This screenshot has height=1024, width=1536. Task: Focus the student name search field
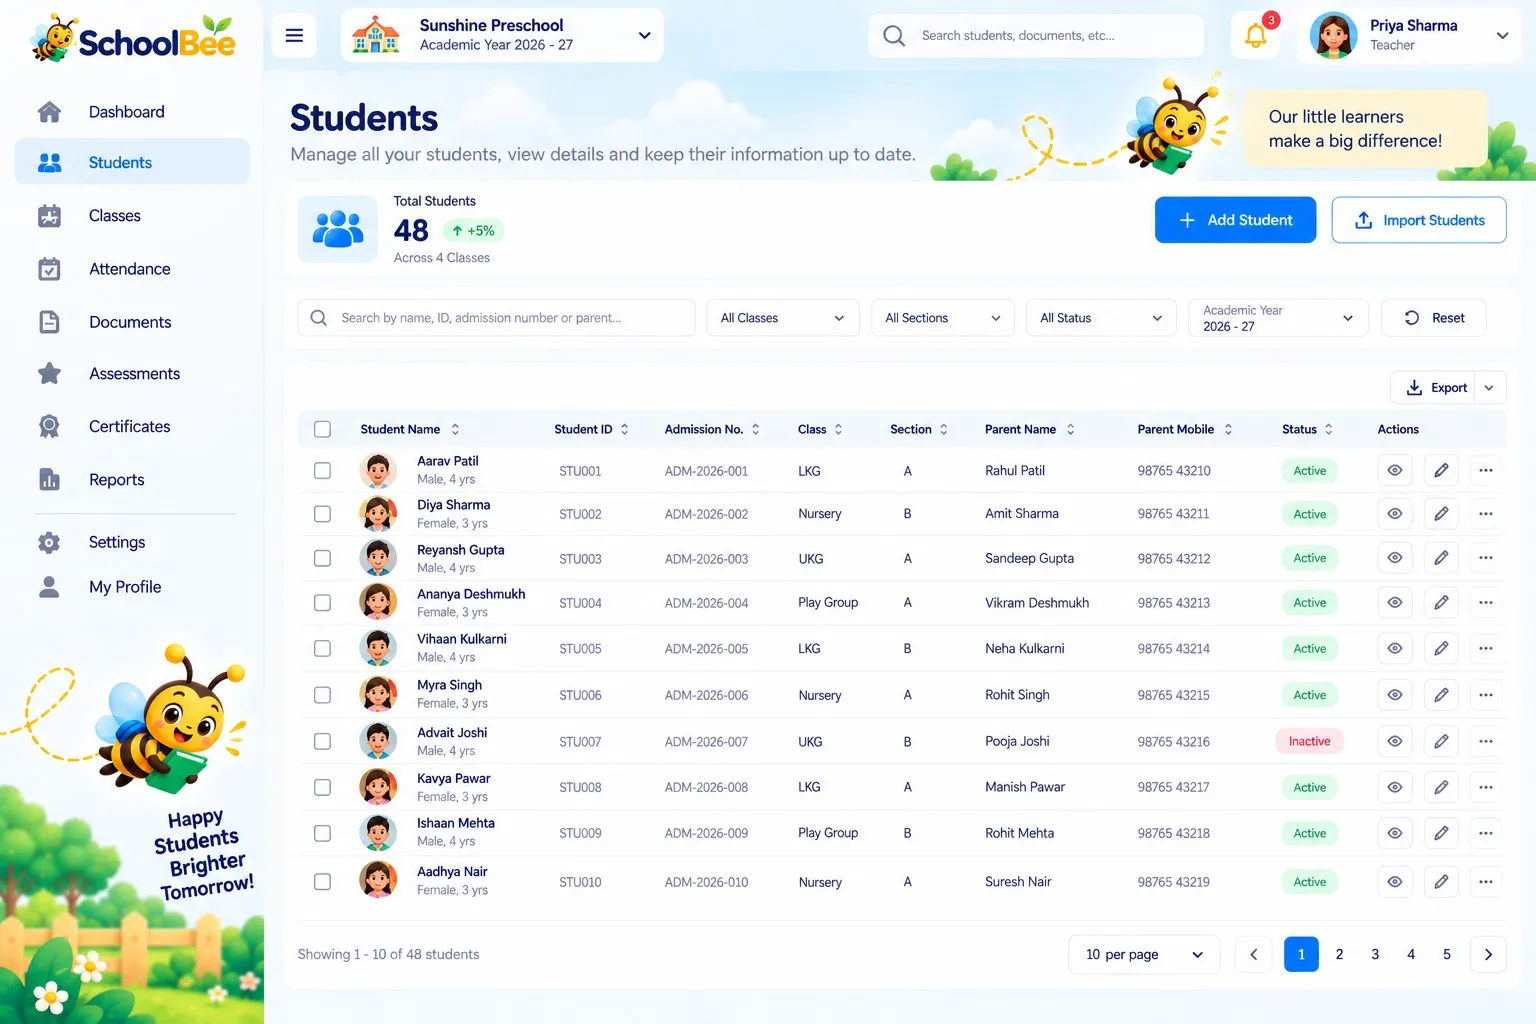(496, 318)
